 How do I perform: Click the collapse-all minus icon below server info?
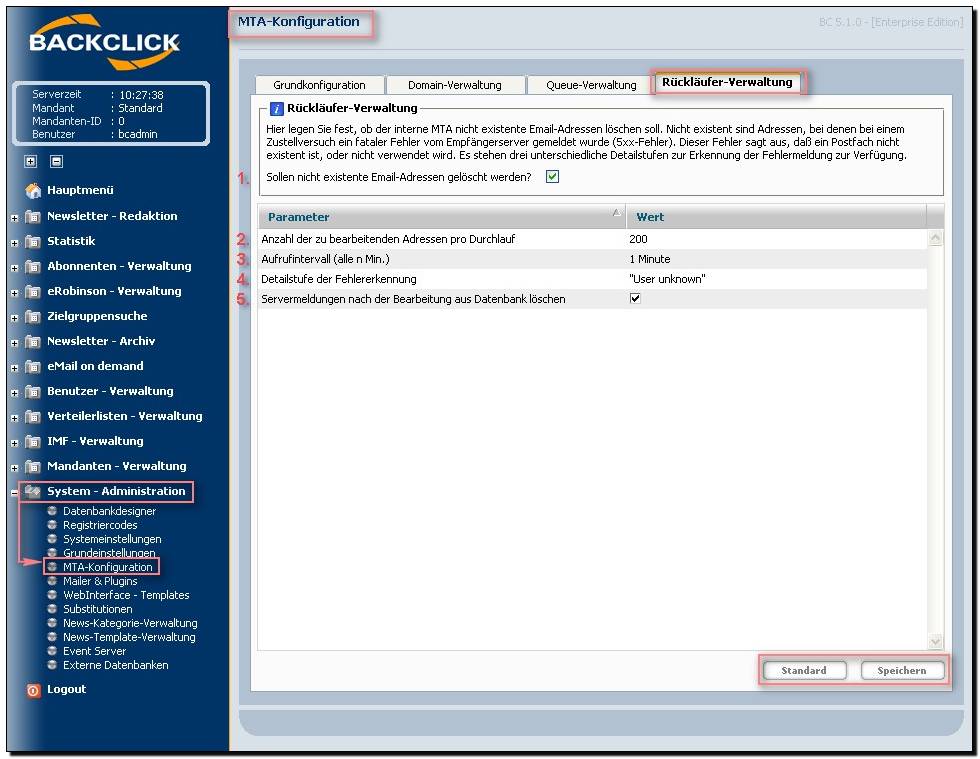point(56,161)
